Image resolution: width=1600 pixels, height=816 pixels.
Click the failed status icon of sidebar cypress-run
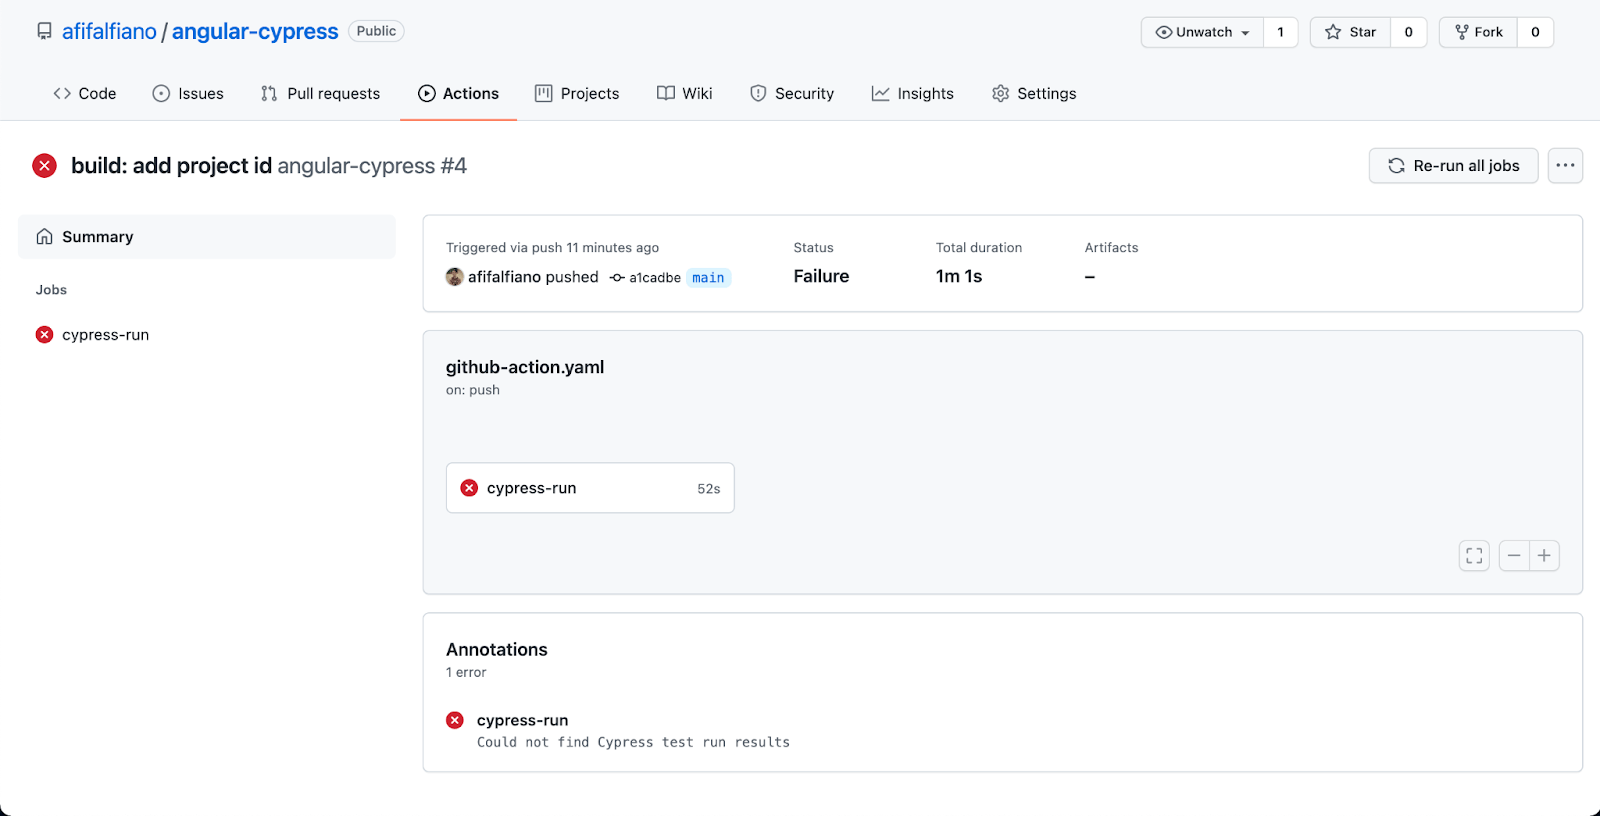(44, 335)
